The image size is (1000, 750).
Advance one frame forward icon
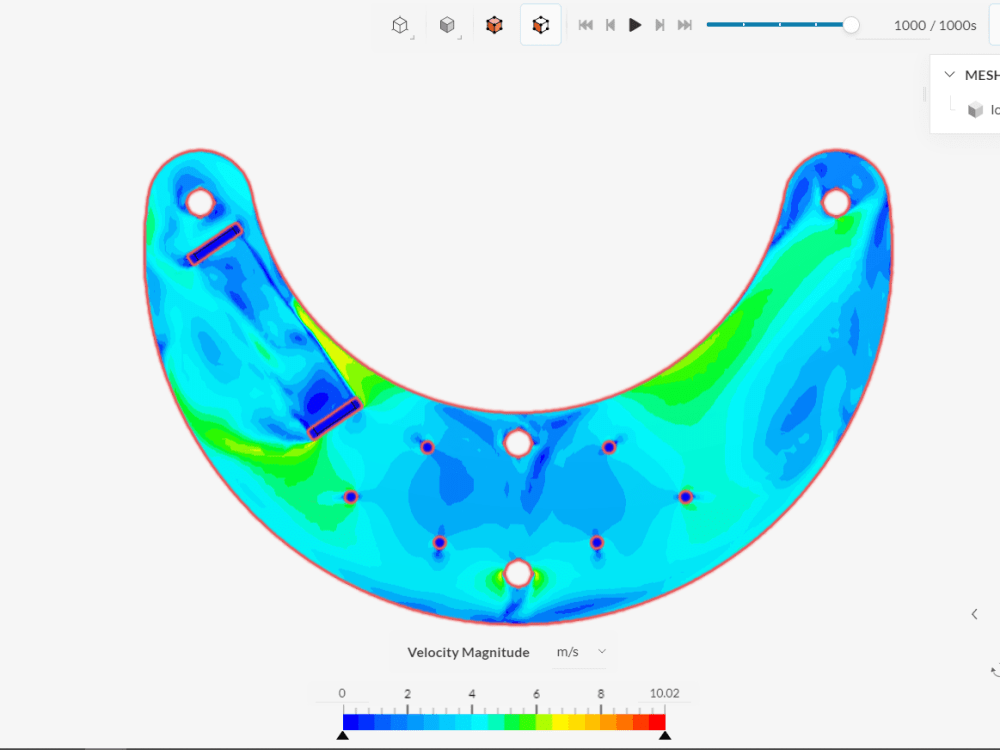pos(660,25)
